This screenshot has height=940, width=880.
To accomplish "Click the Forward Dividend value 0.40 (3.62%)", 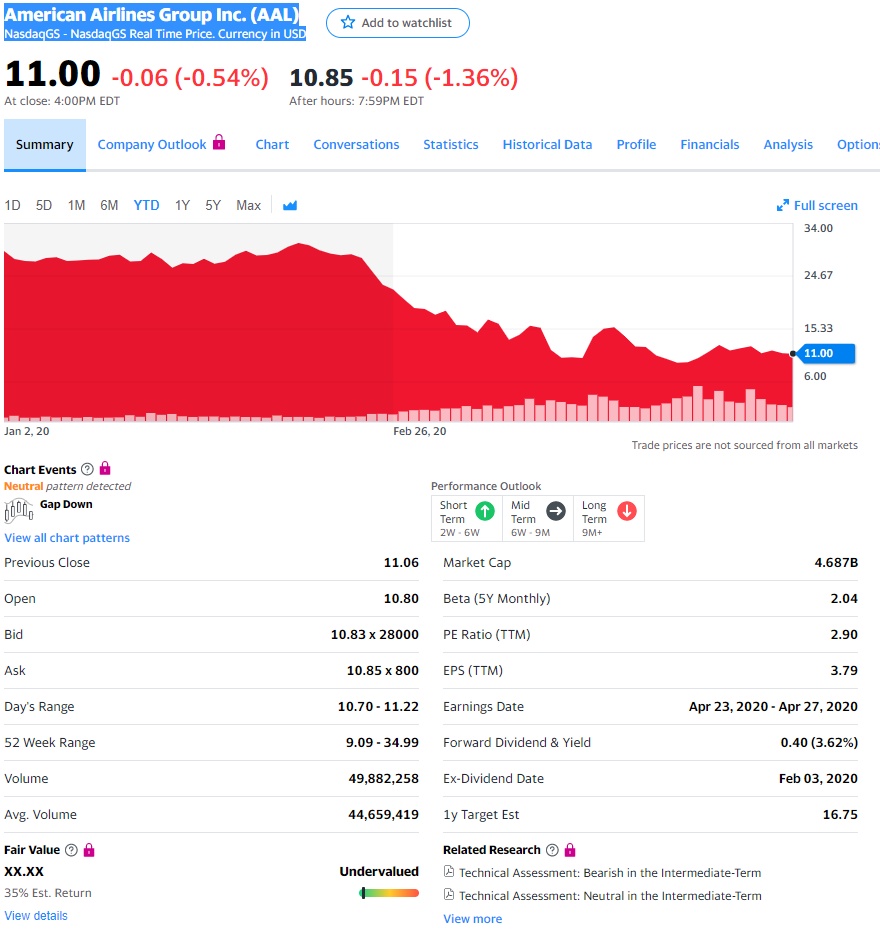I will 819,742.
